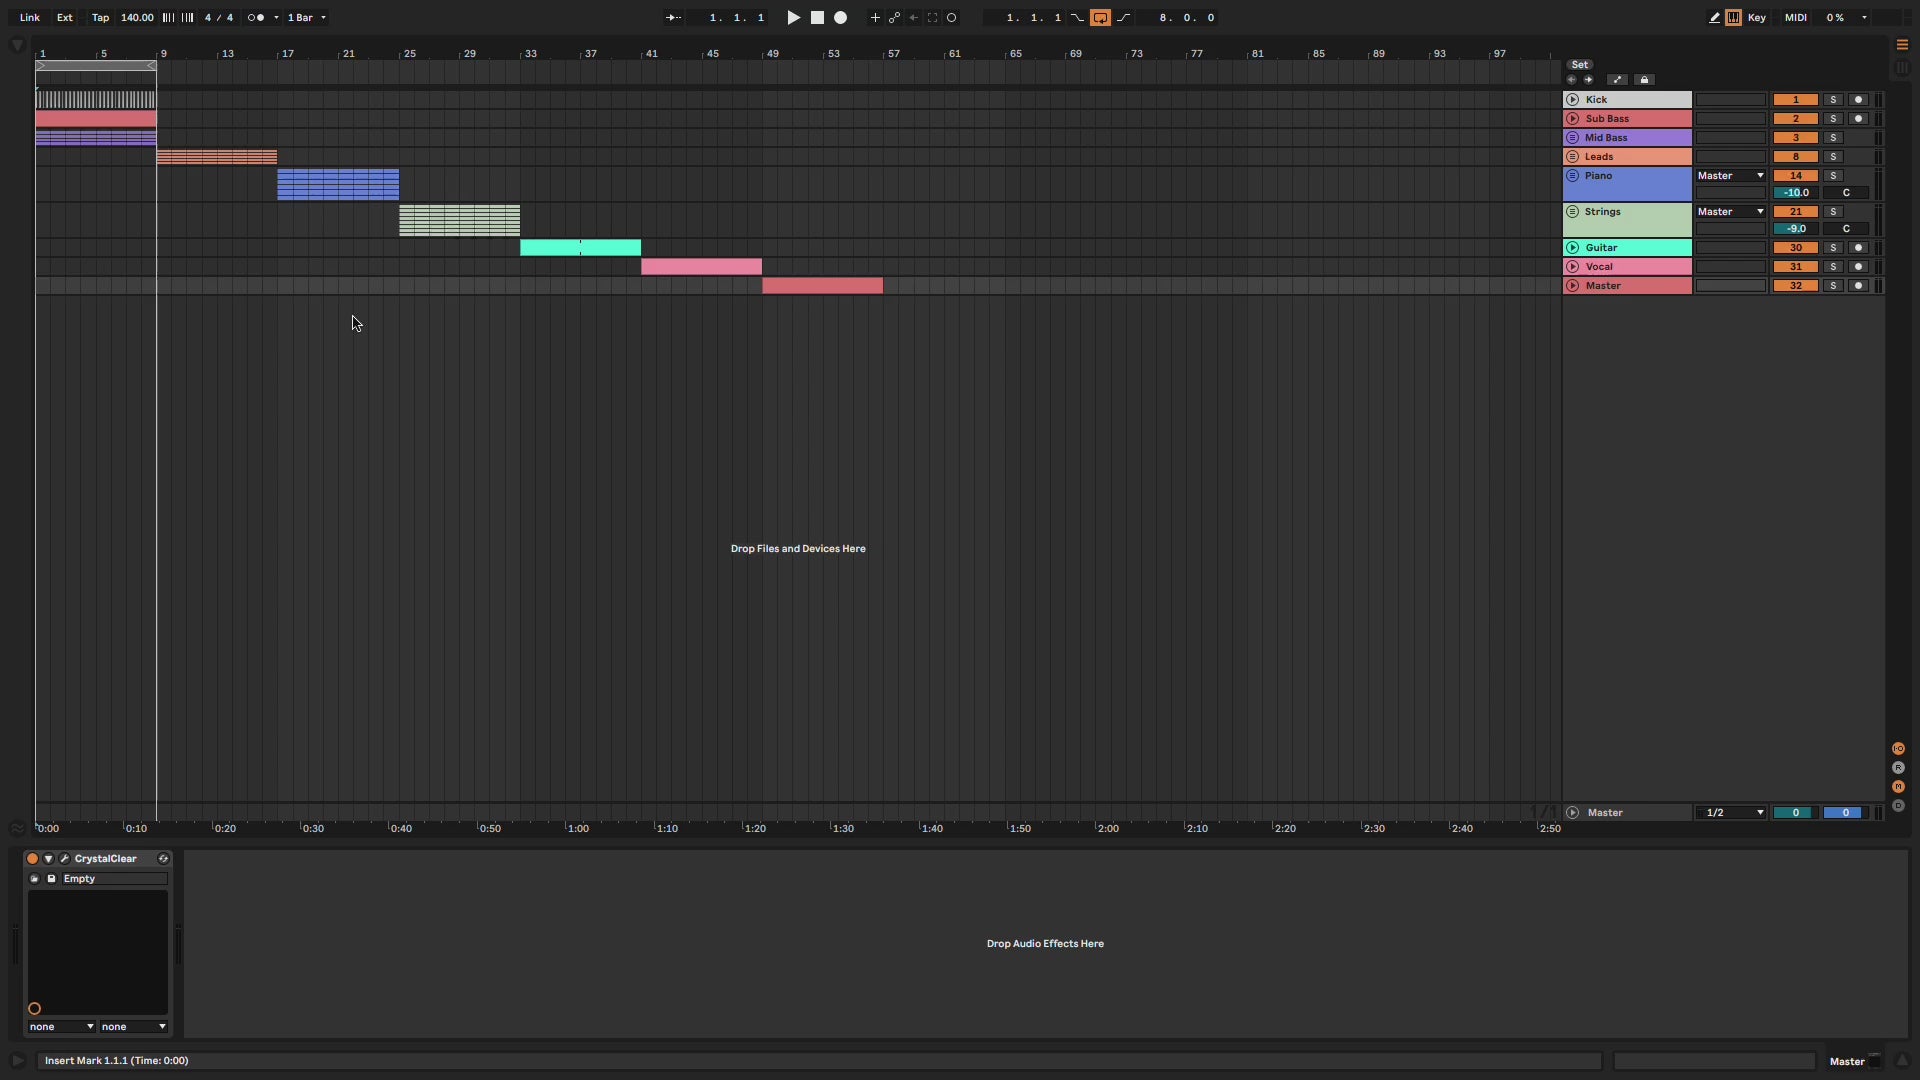Toggle the Automation Arm icon
The image size is (1920, 1080).
tap(894, 18)
